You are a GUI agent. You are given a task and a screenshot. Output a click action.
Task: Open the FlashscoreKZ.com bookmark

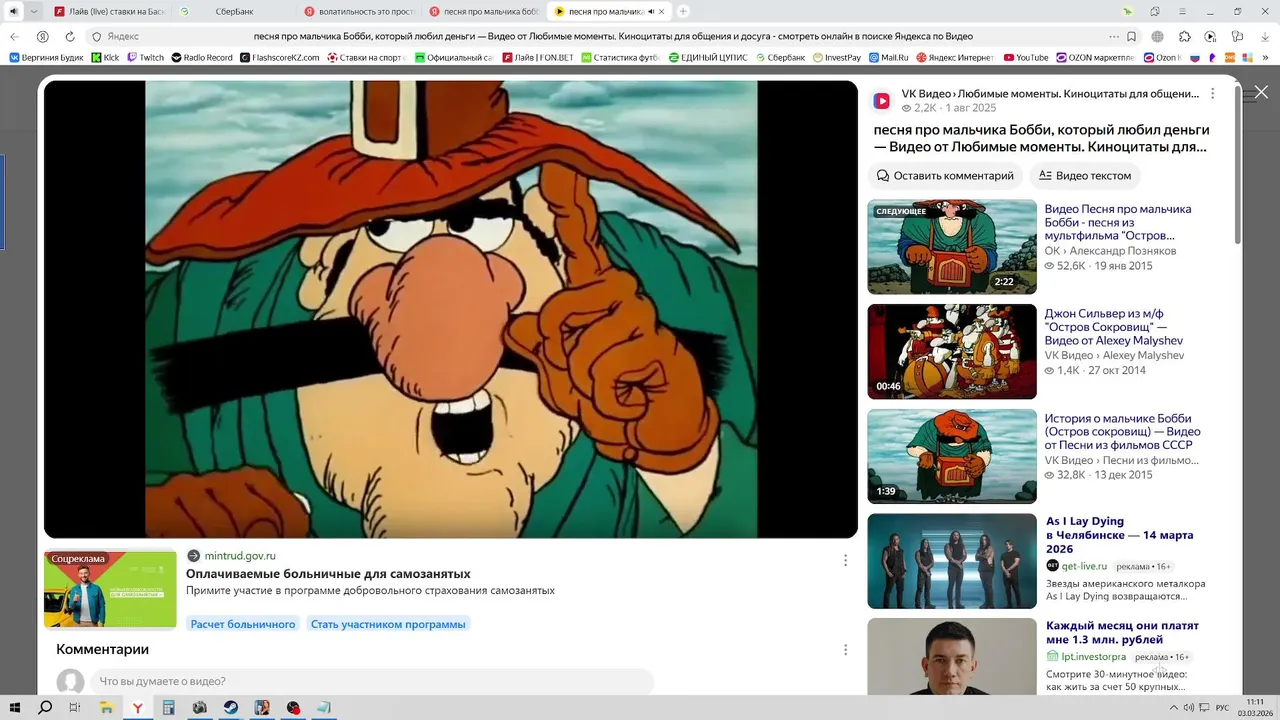[x=280, y=57]
